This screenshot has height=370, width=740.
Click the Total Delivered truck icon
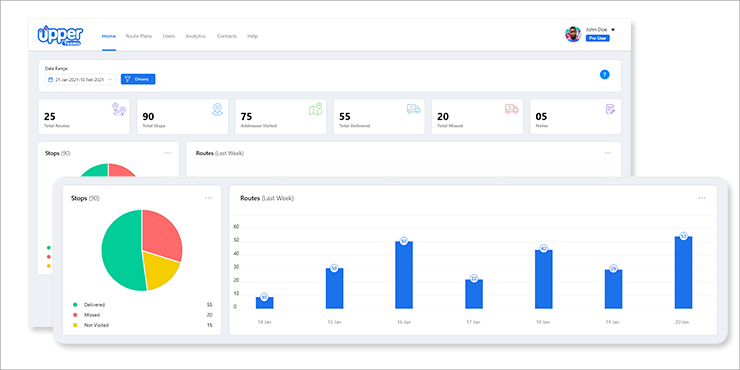click(x=413, y=109)
